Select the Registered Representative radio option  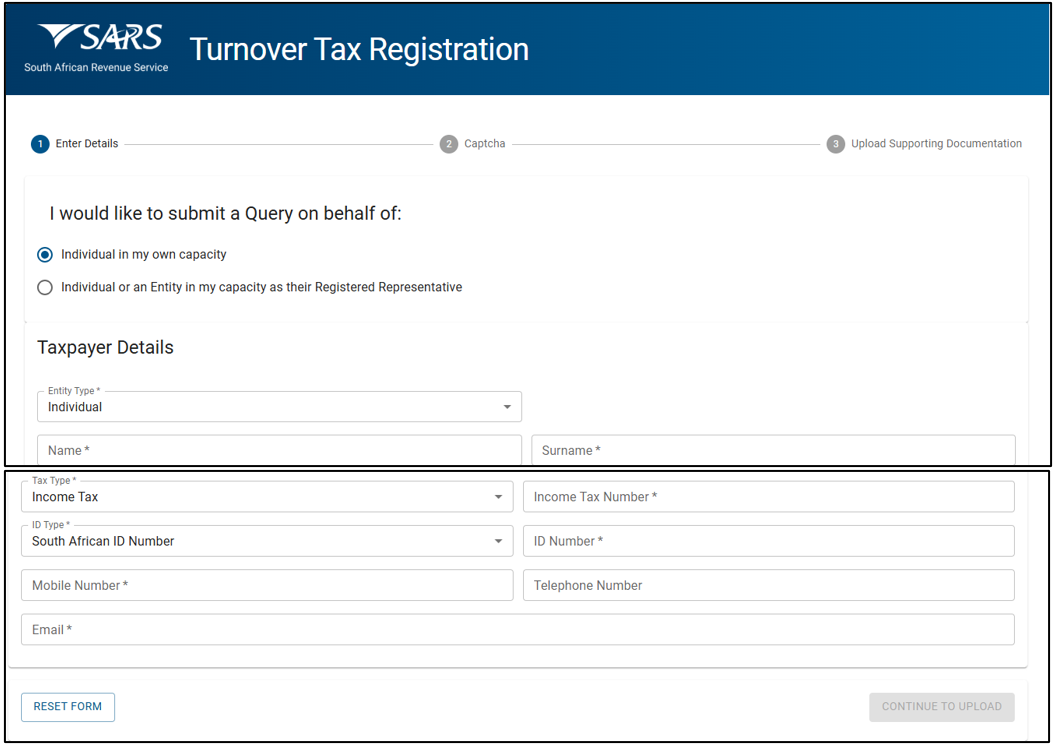(45, 288)
